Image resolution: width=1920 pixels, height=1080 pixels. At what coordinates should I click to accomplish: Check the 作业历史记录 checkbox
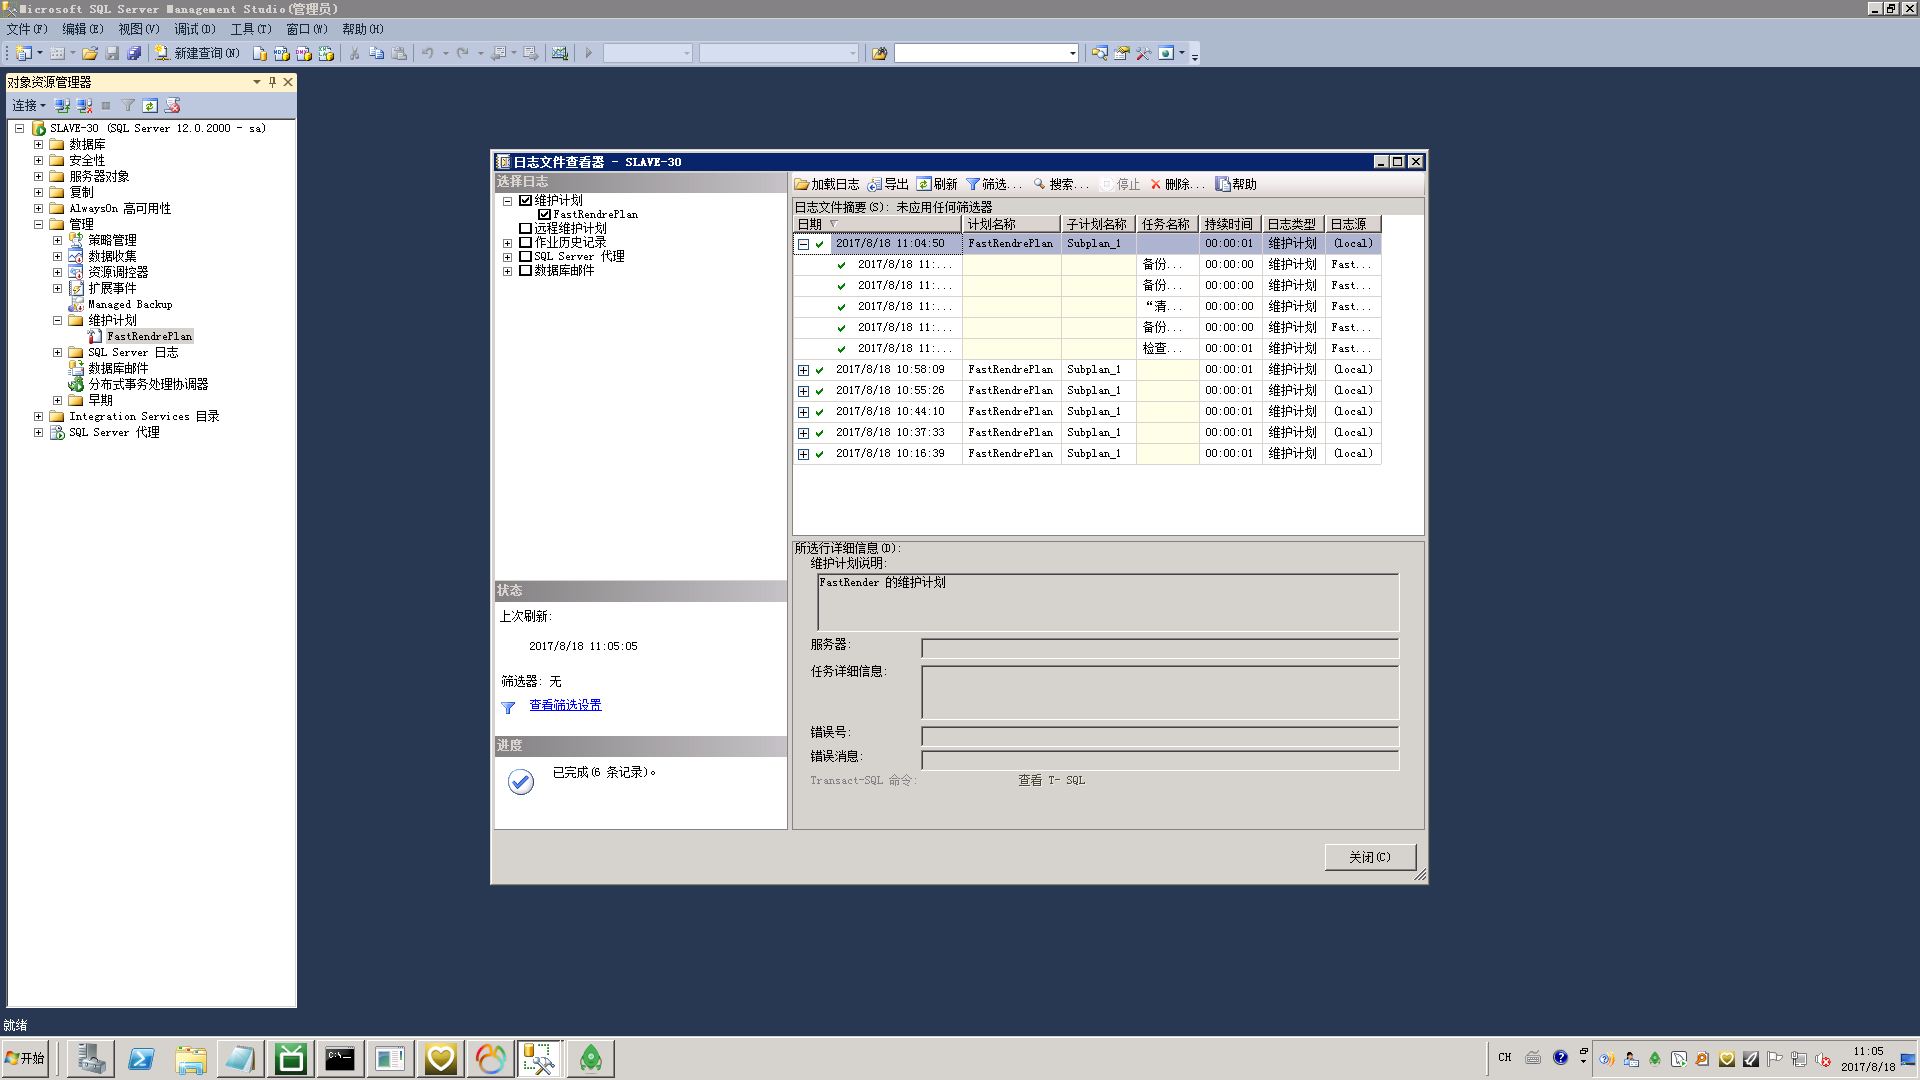[x=525, y=242]
